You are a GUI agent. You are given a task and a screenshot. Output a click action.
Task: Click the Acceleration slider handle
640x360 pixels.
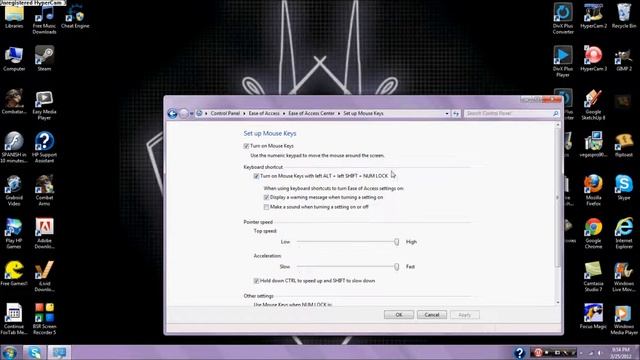[x=396, y=267]
